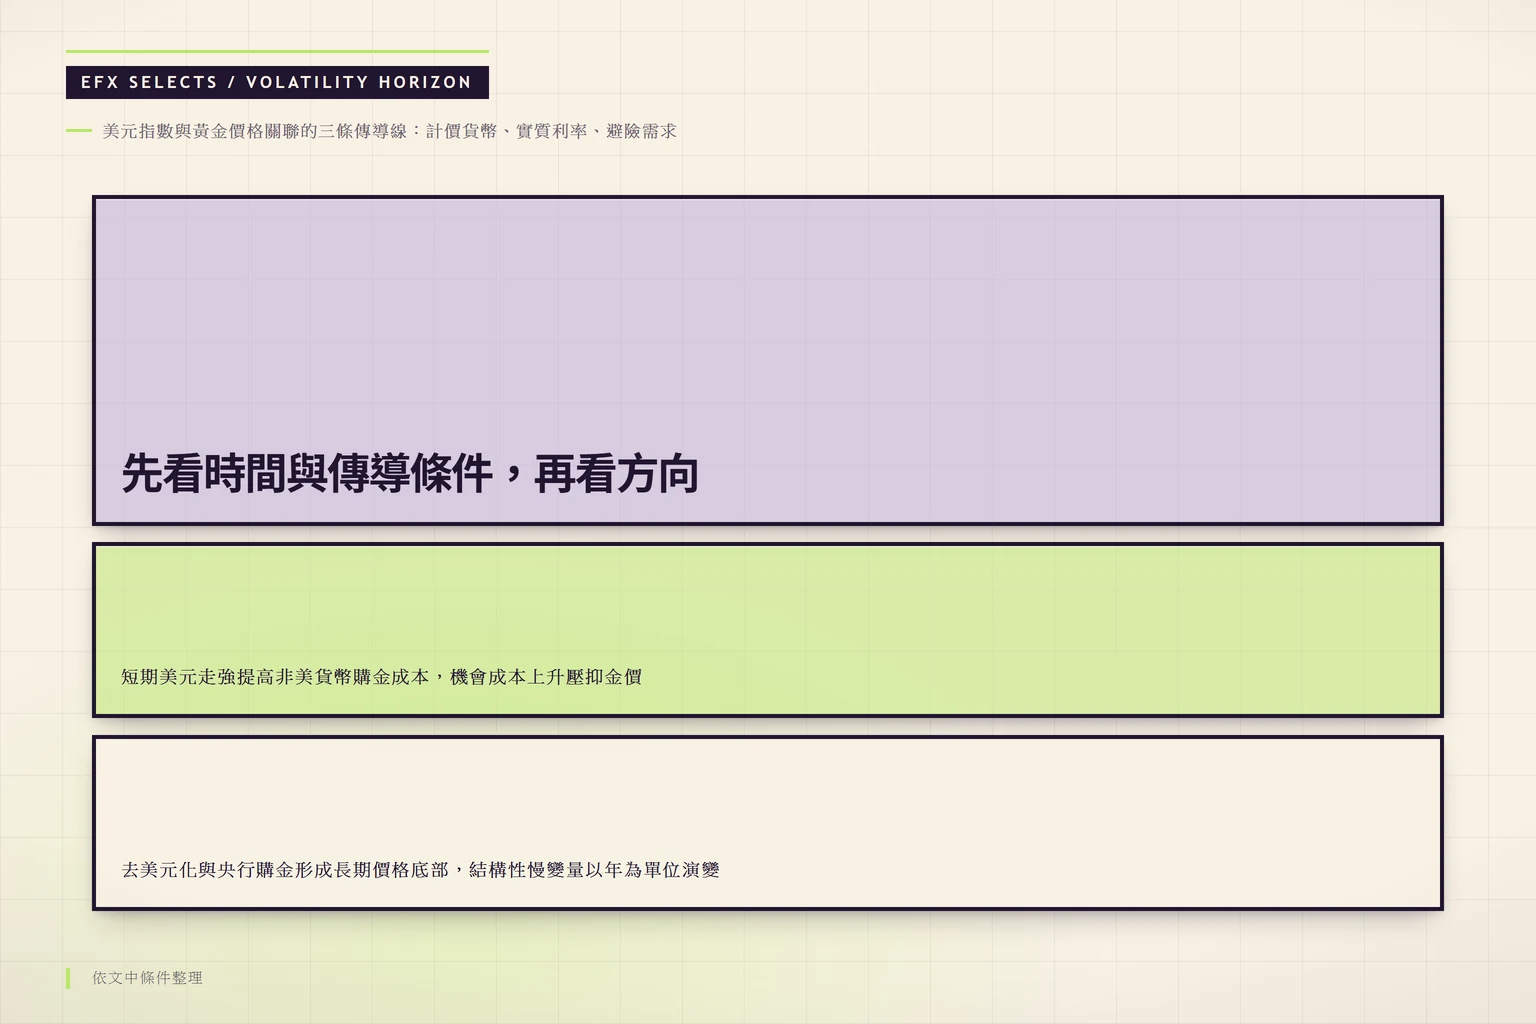The width and height of the screenshot is (1536, 1024).
Task: Click the green card text 短期美元走強提高非美貨幣購金成本
Action: [x=381, y=677]
